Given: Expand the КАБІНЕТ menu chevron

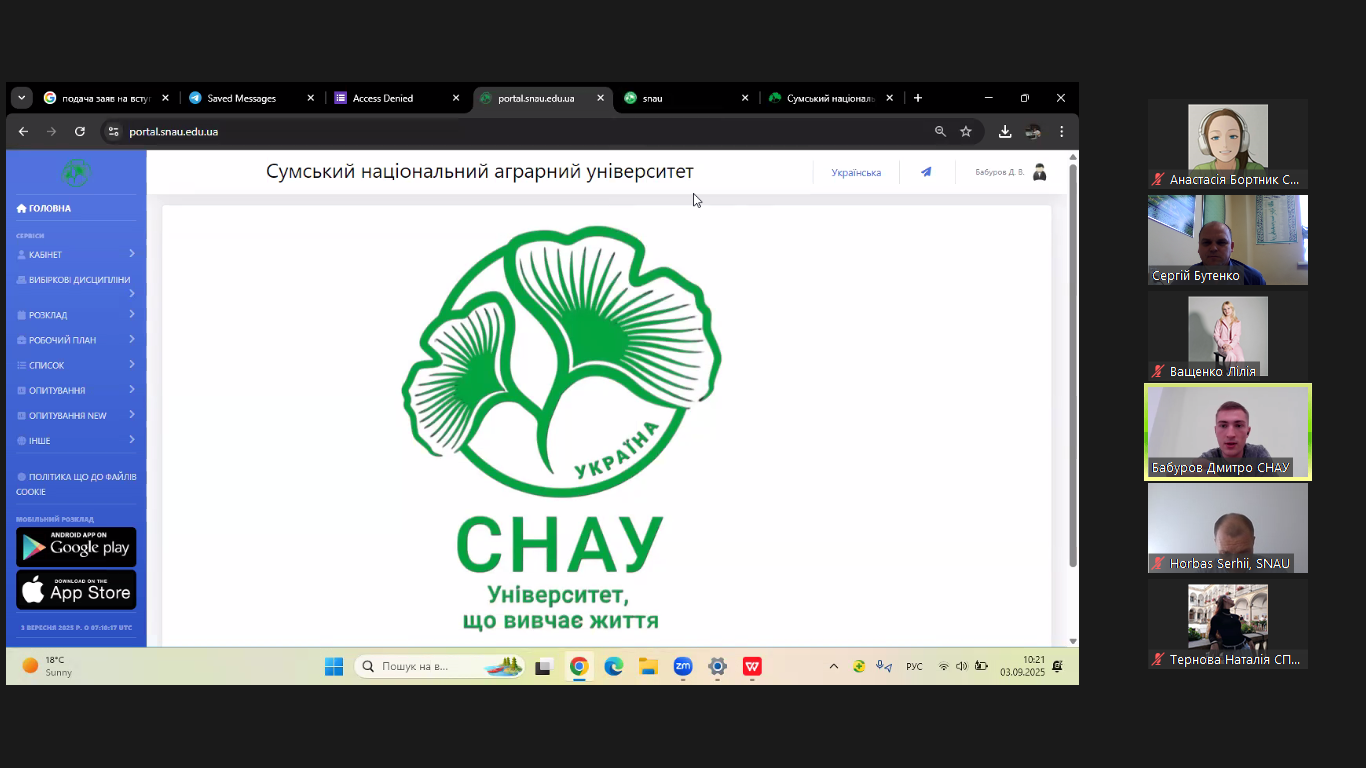Looking at the screenshot, I should pos(131,254).
